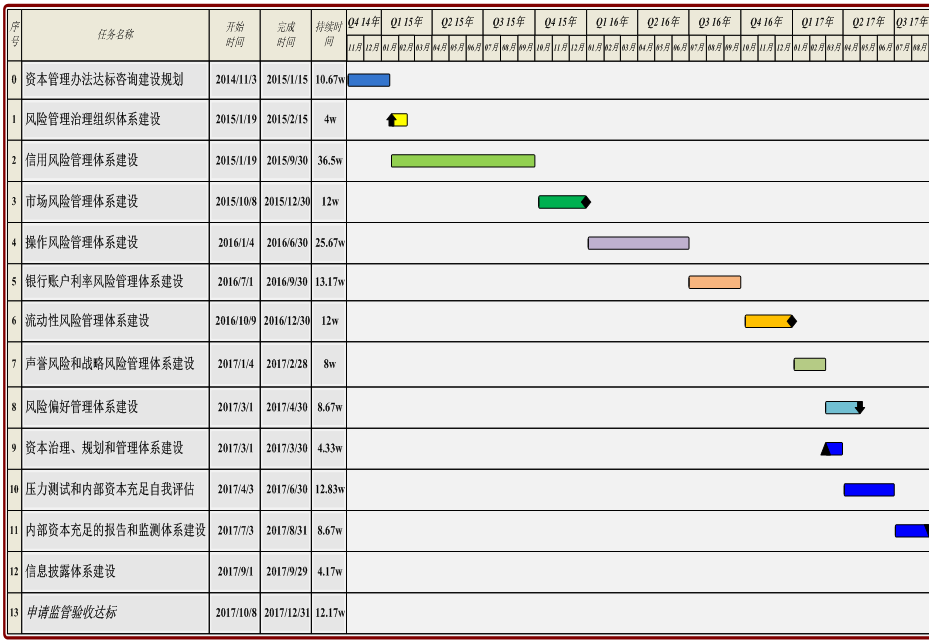
Task: Select the task name 信息披露体系建设
Action: 71,572
